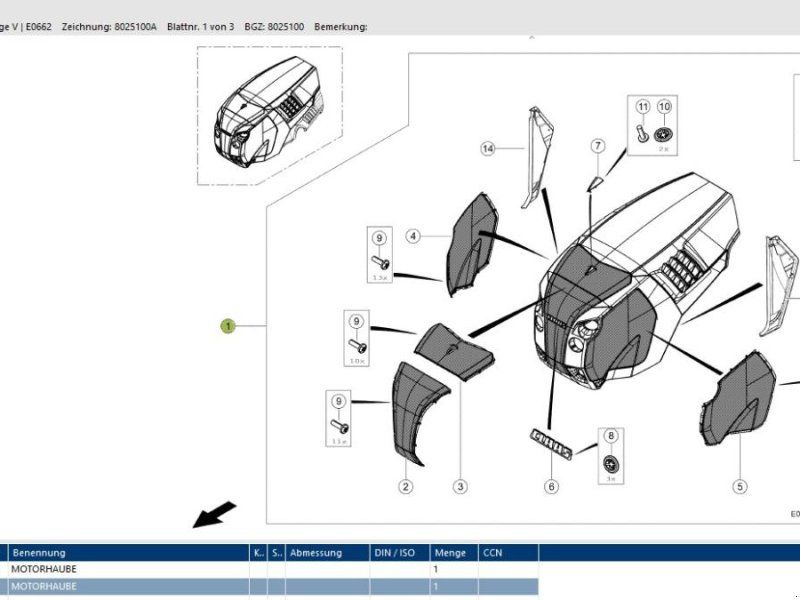Viewport: 800px width, 600px height.
Task: Open the engine hood overview thumbnail
Action: pyautogui.click(x=267, y=117)
